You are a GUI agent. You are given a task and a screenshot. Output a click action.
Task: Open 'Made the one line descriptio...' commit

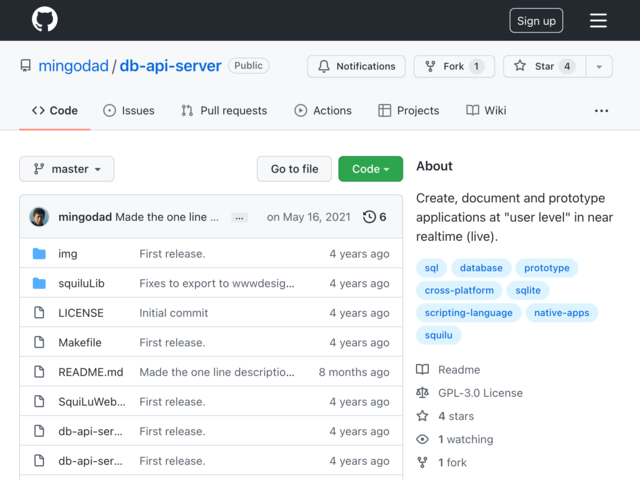point(217,372)
